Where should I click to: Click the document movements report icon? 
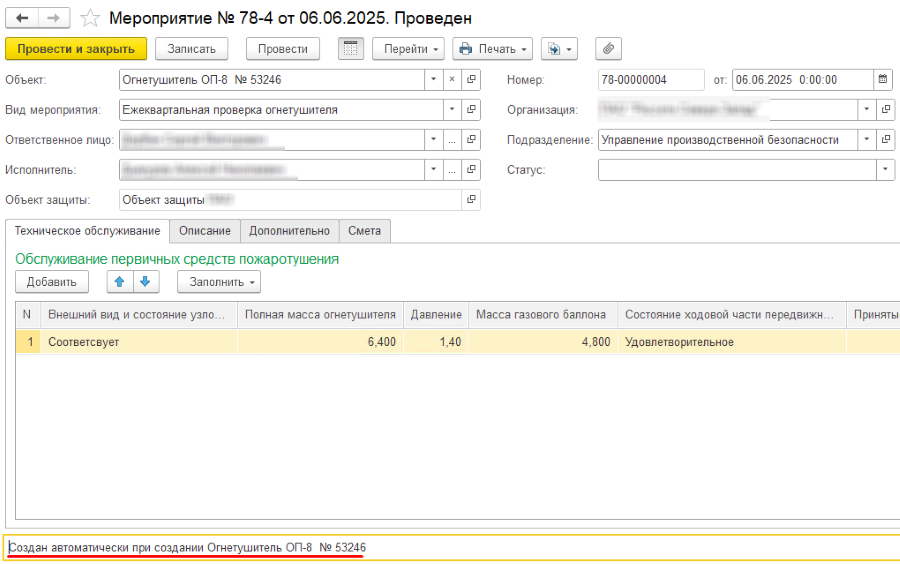[x=350, y=48]
